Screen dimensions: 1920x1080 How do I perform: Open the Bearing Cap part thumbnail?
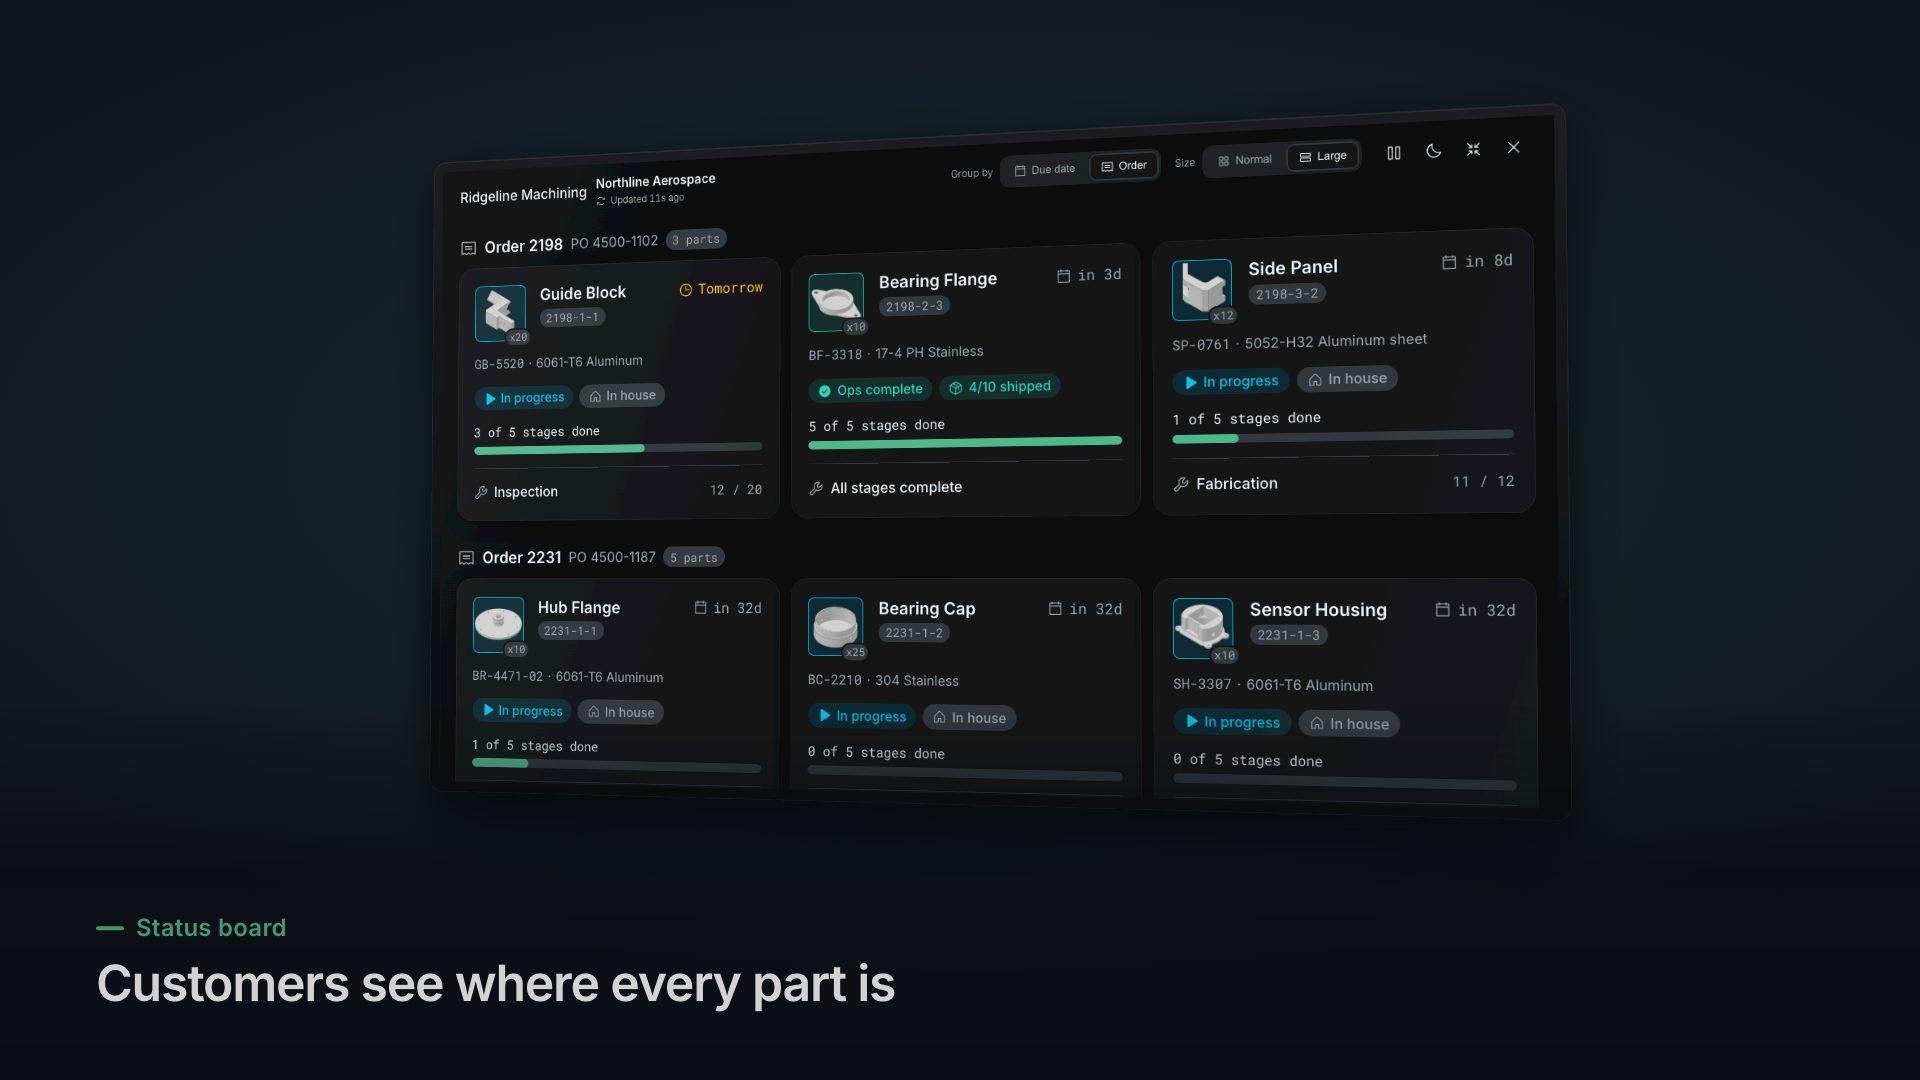coord(835,627)
